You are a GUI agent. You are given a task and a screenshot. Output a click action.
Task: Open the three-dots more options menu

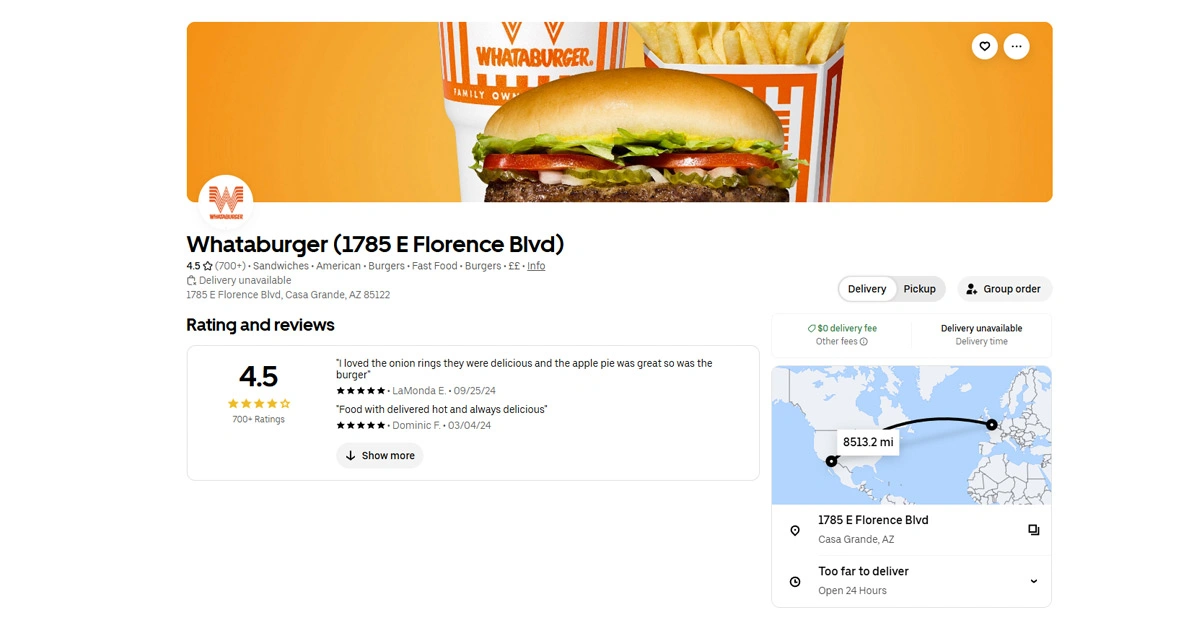click(x=1017, y=46)
